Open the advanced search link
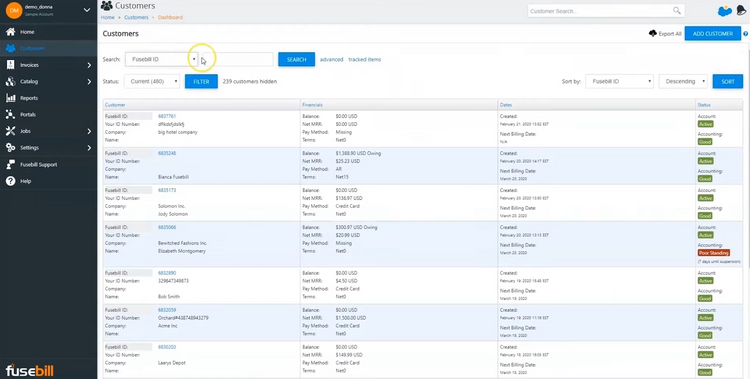This screenshot has height=379, width=750. click(x=331, y=59)
